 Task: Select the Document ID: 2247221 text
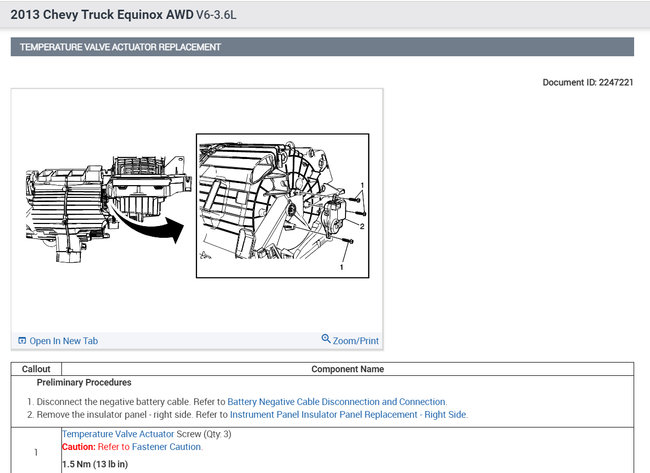coord(588,82)
